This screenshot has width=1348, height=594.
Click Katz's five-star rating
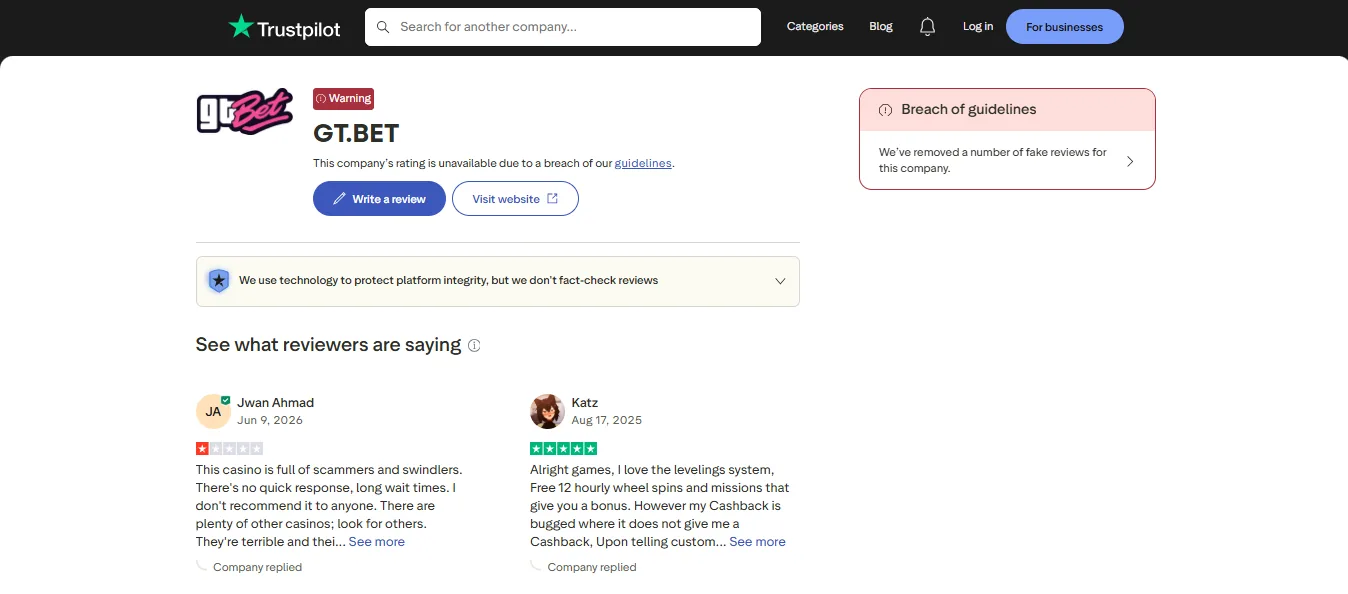tap(563, 449)
